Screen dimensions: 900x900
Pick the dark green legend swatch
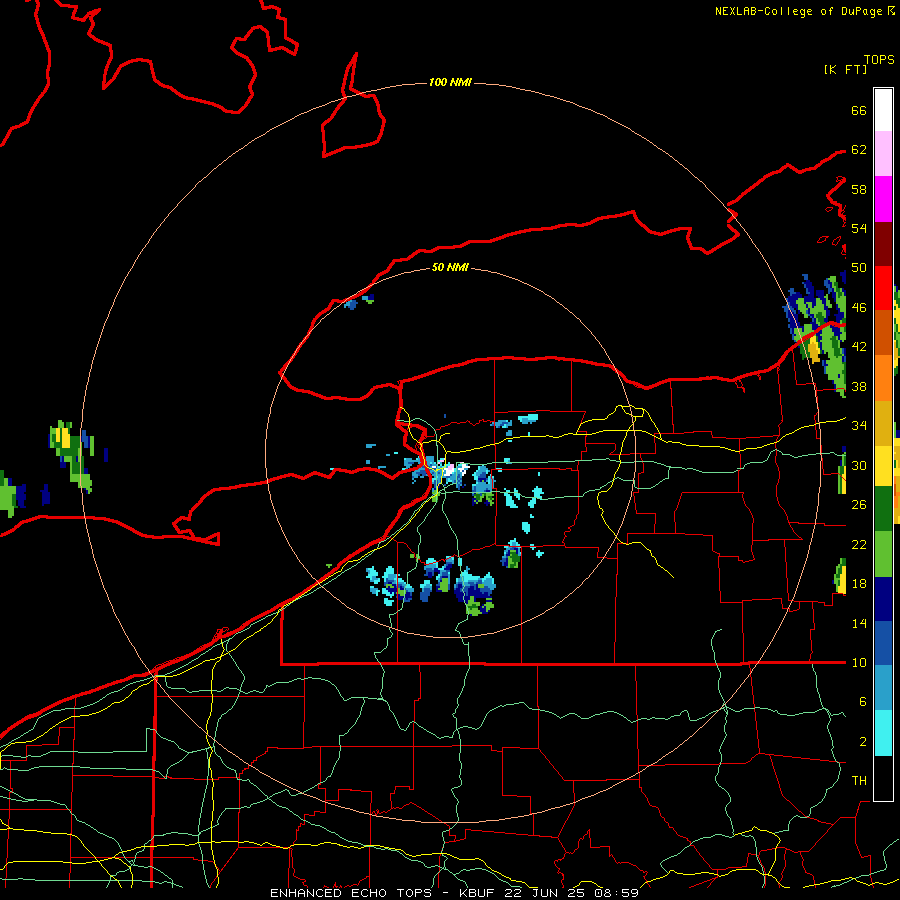point(883,509)
